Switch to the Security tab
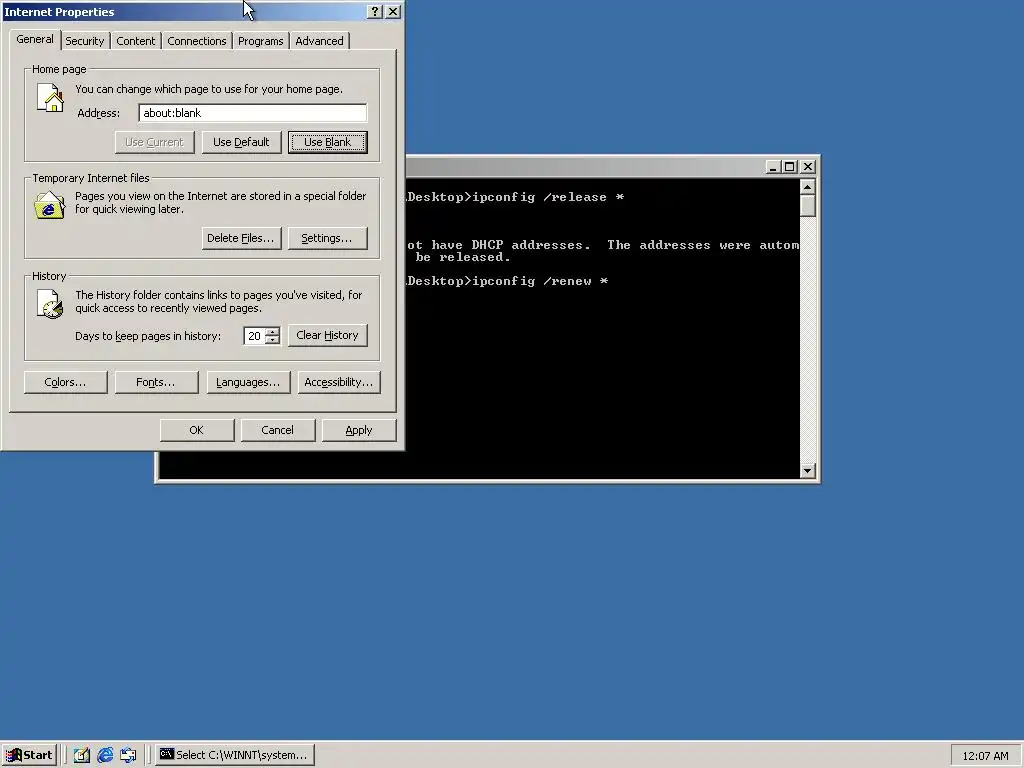The image size is (1024, 768). pos(85,41)
